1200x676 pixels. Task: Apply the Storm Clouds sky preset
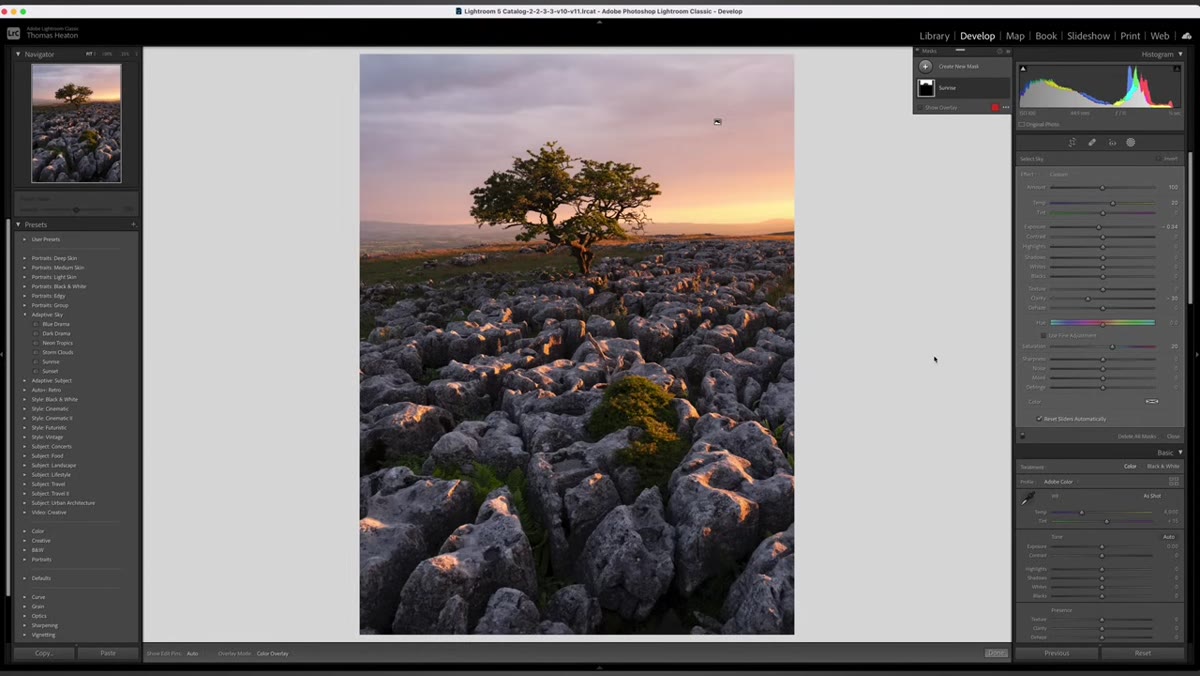(58, 352)
